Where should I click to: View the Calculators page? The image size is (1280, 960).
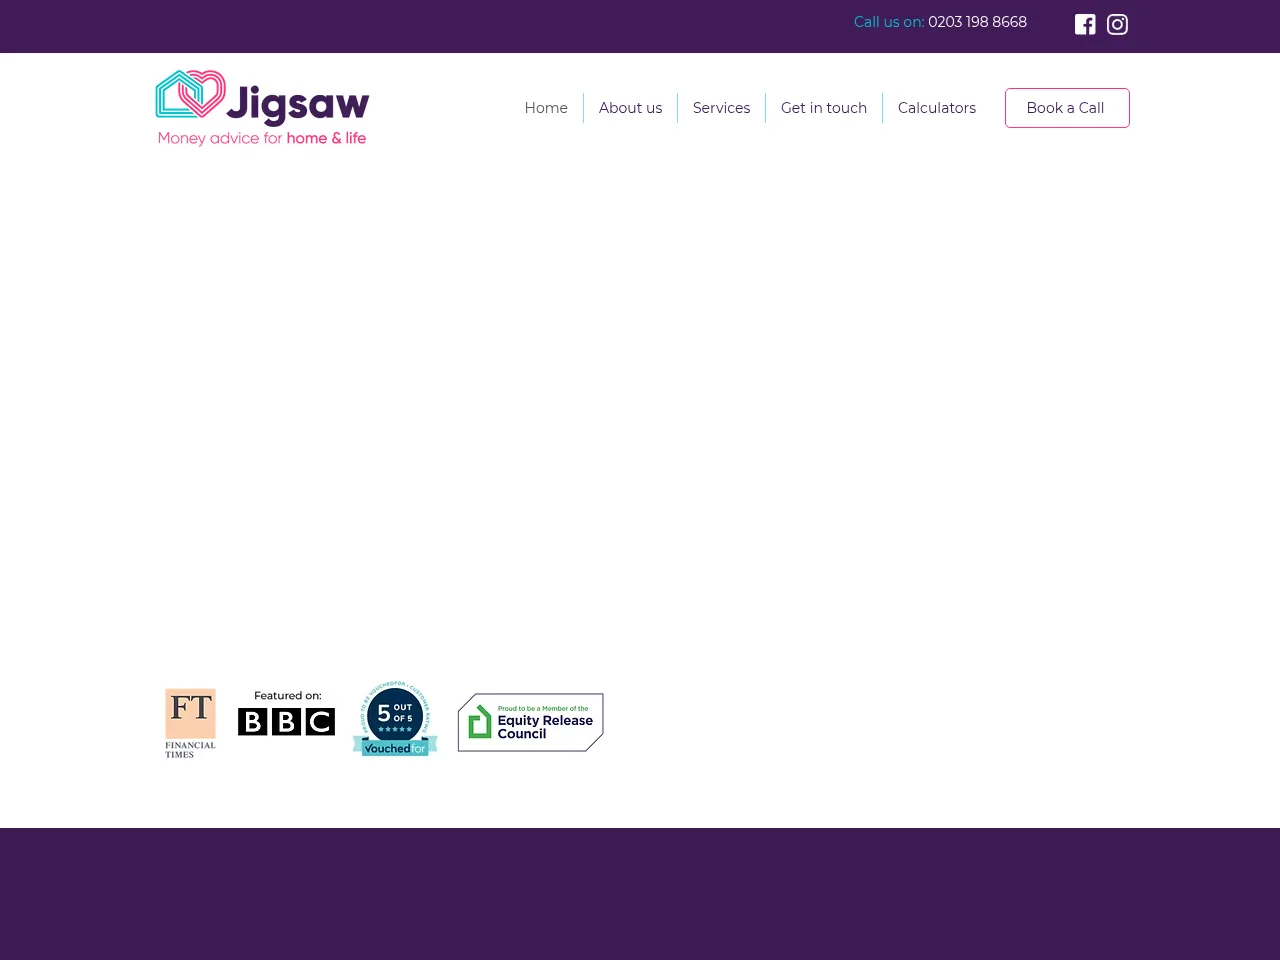[937, 108]
